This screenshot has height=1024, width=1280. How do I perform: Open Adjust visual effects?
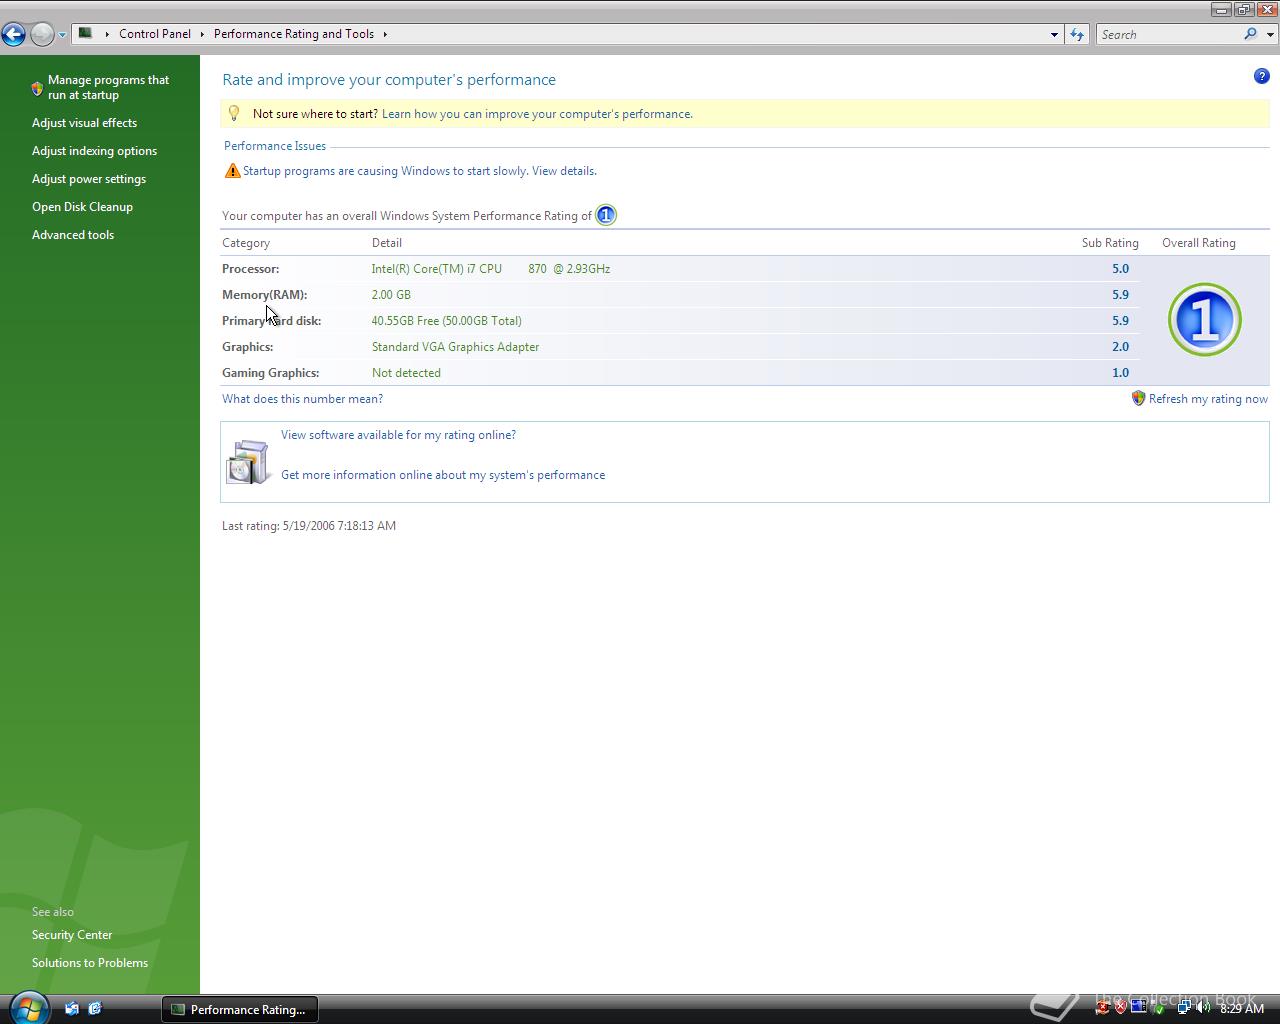[84, 123]
